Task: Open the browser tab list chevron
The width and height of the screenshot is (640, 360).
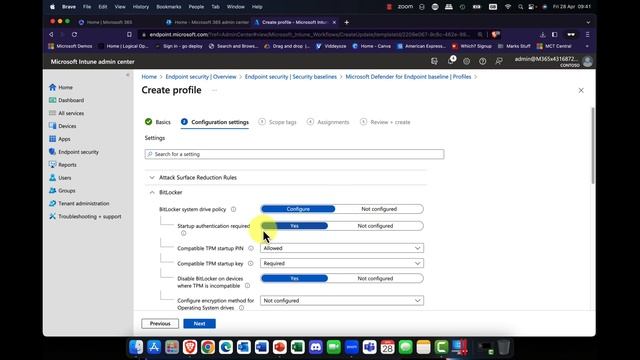Action: point(588,22)
